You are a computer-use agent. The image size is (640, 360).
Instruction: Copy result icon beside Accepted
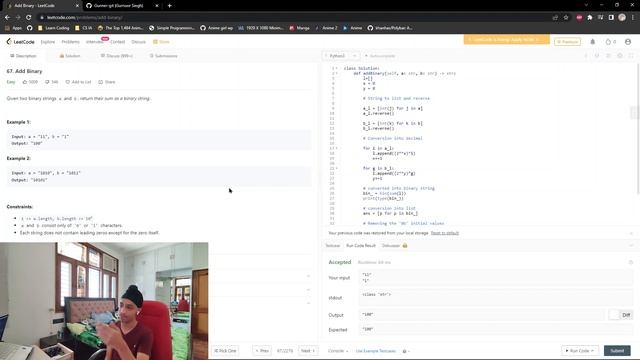pyautogui.click(x=631, y=262)
